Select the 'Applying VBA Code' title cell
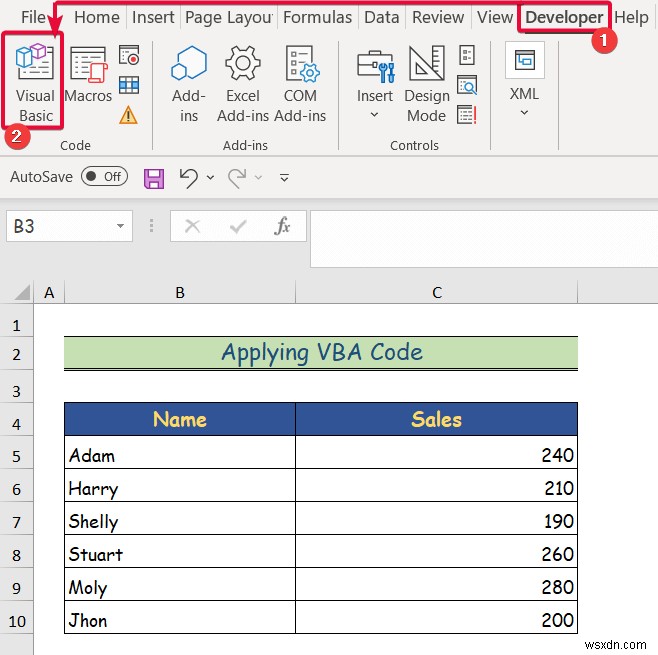The height and width of the screenshot is (655, 658). click(x=321, y=352)
